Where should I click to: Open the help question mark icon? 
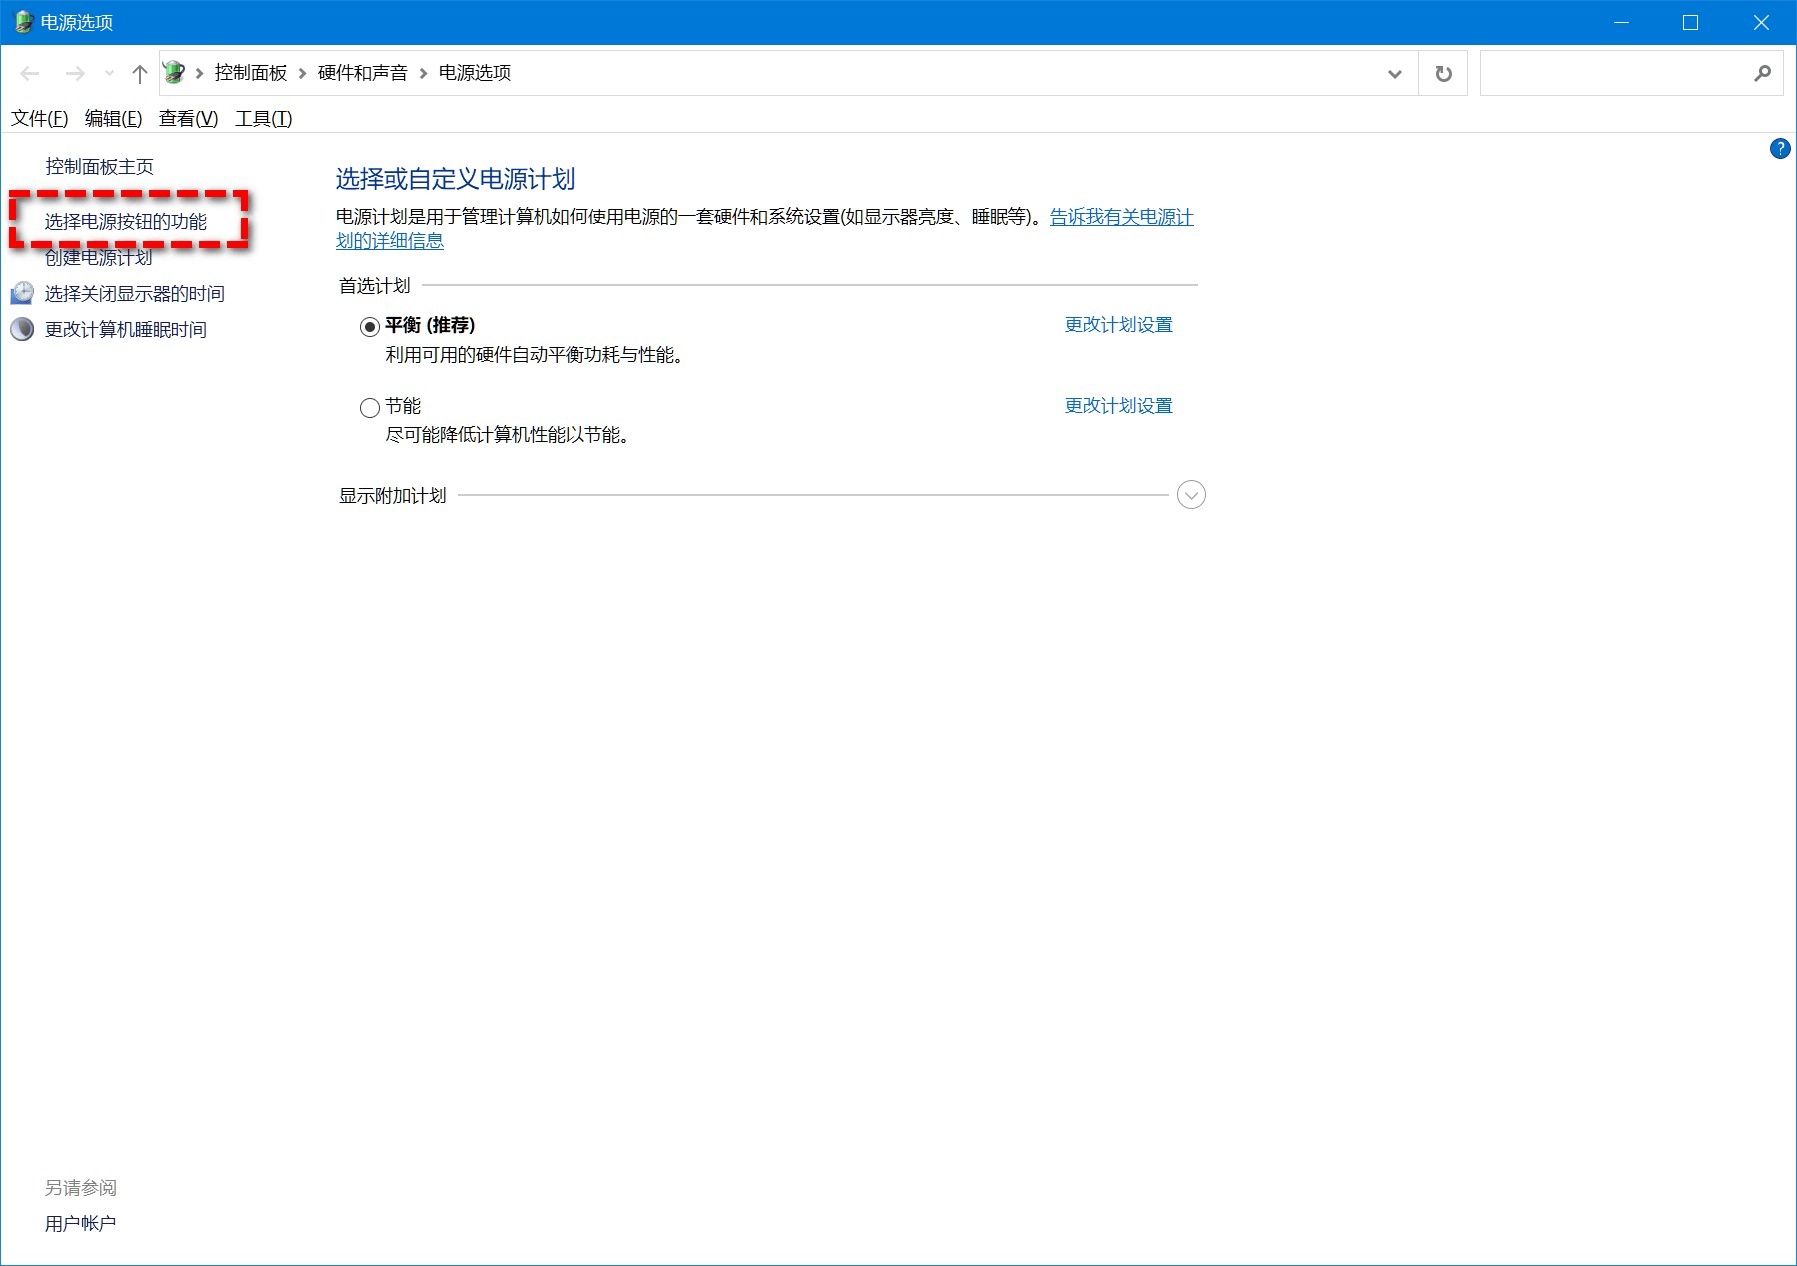[1781, 149]
